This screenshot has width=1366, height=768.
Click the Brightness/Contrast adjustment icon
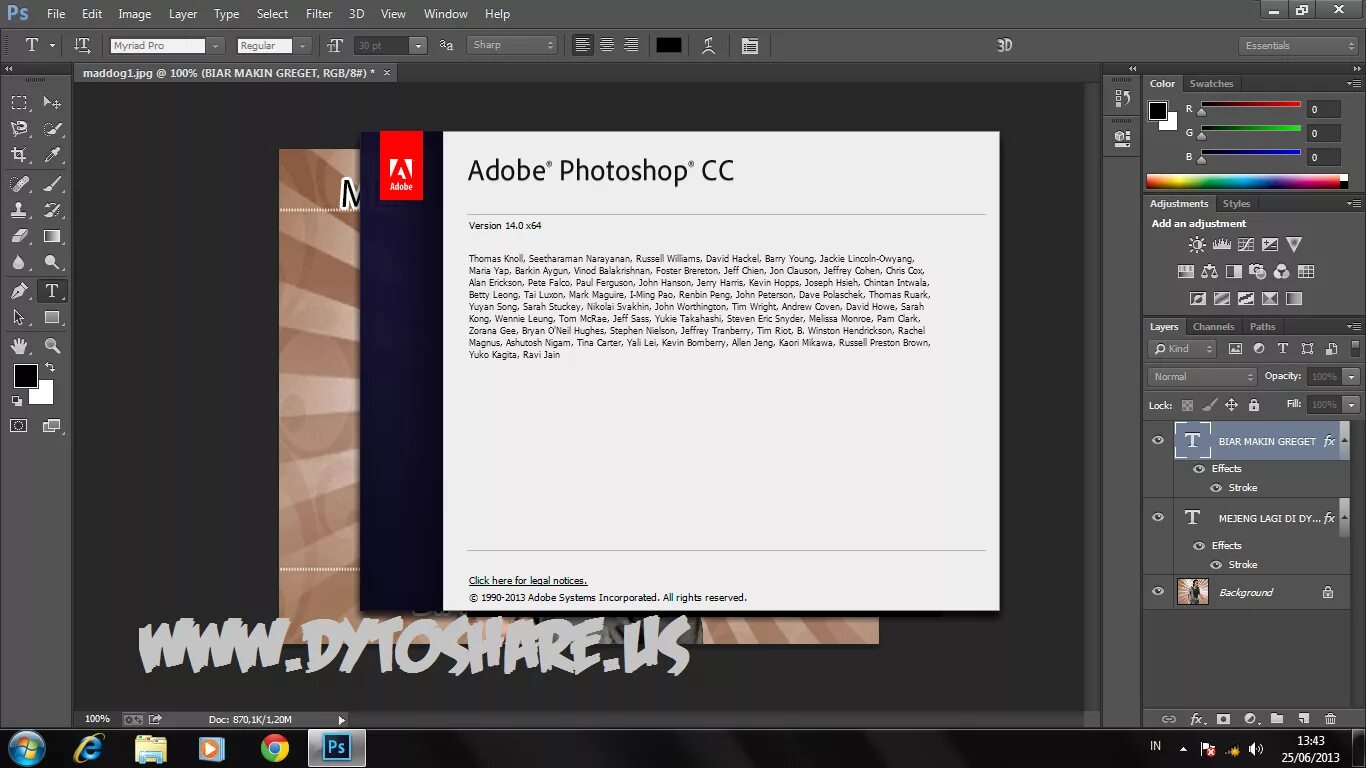point(1197,244)
